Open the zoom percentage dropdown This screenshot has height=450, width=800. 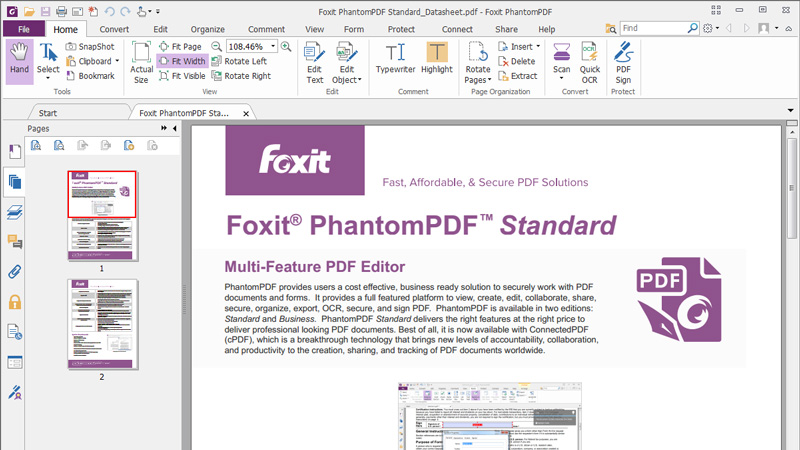tap(270, 47)
